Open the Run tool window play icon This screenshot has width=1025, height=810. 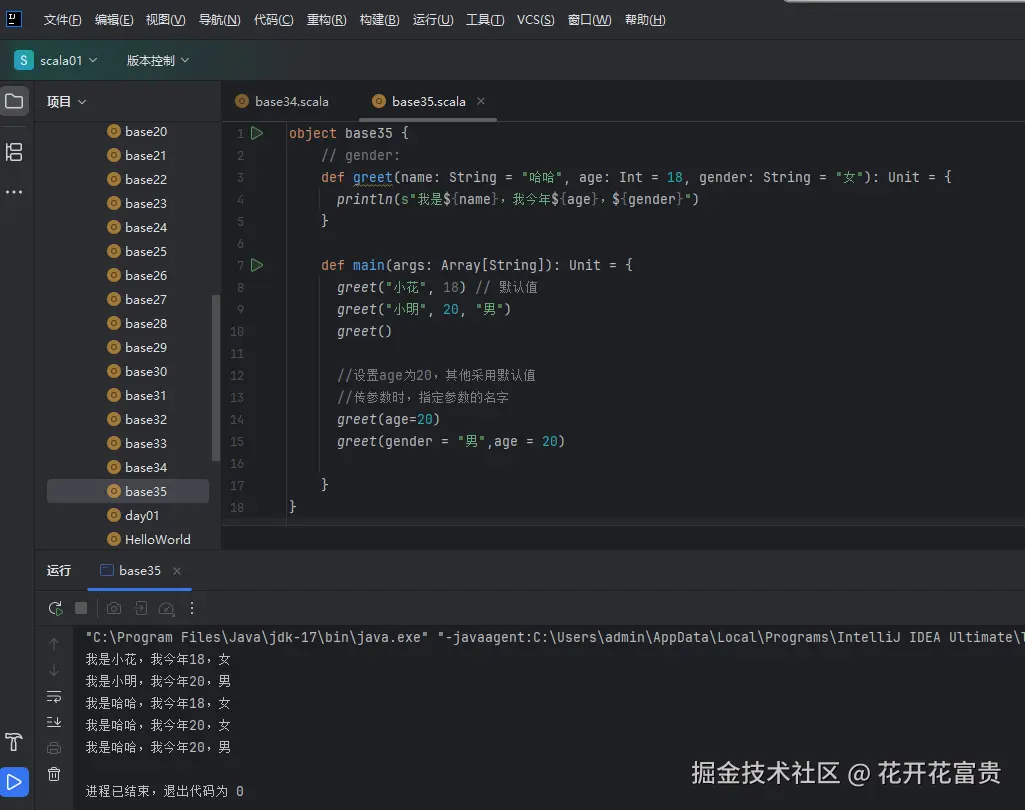tap(14, 782)
